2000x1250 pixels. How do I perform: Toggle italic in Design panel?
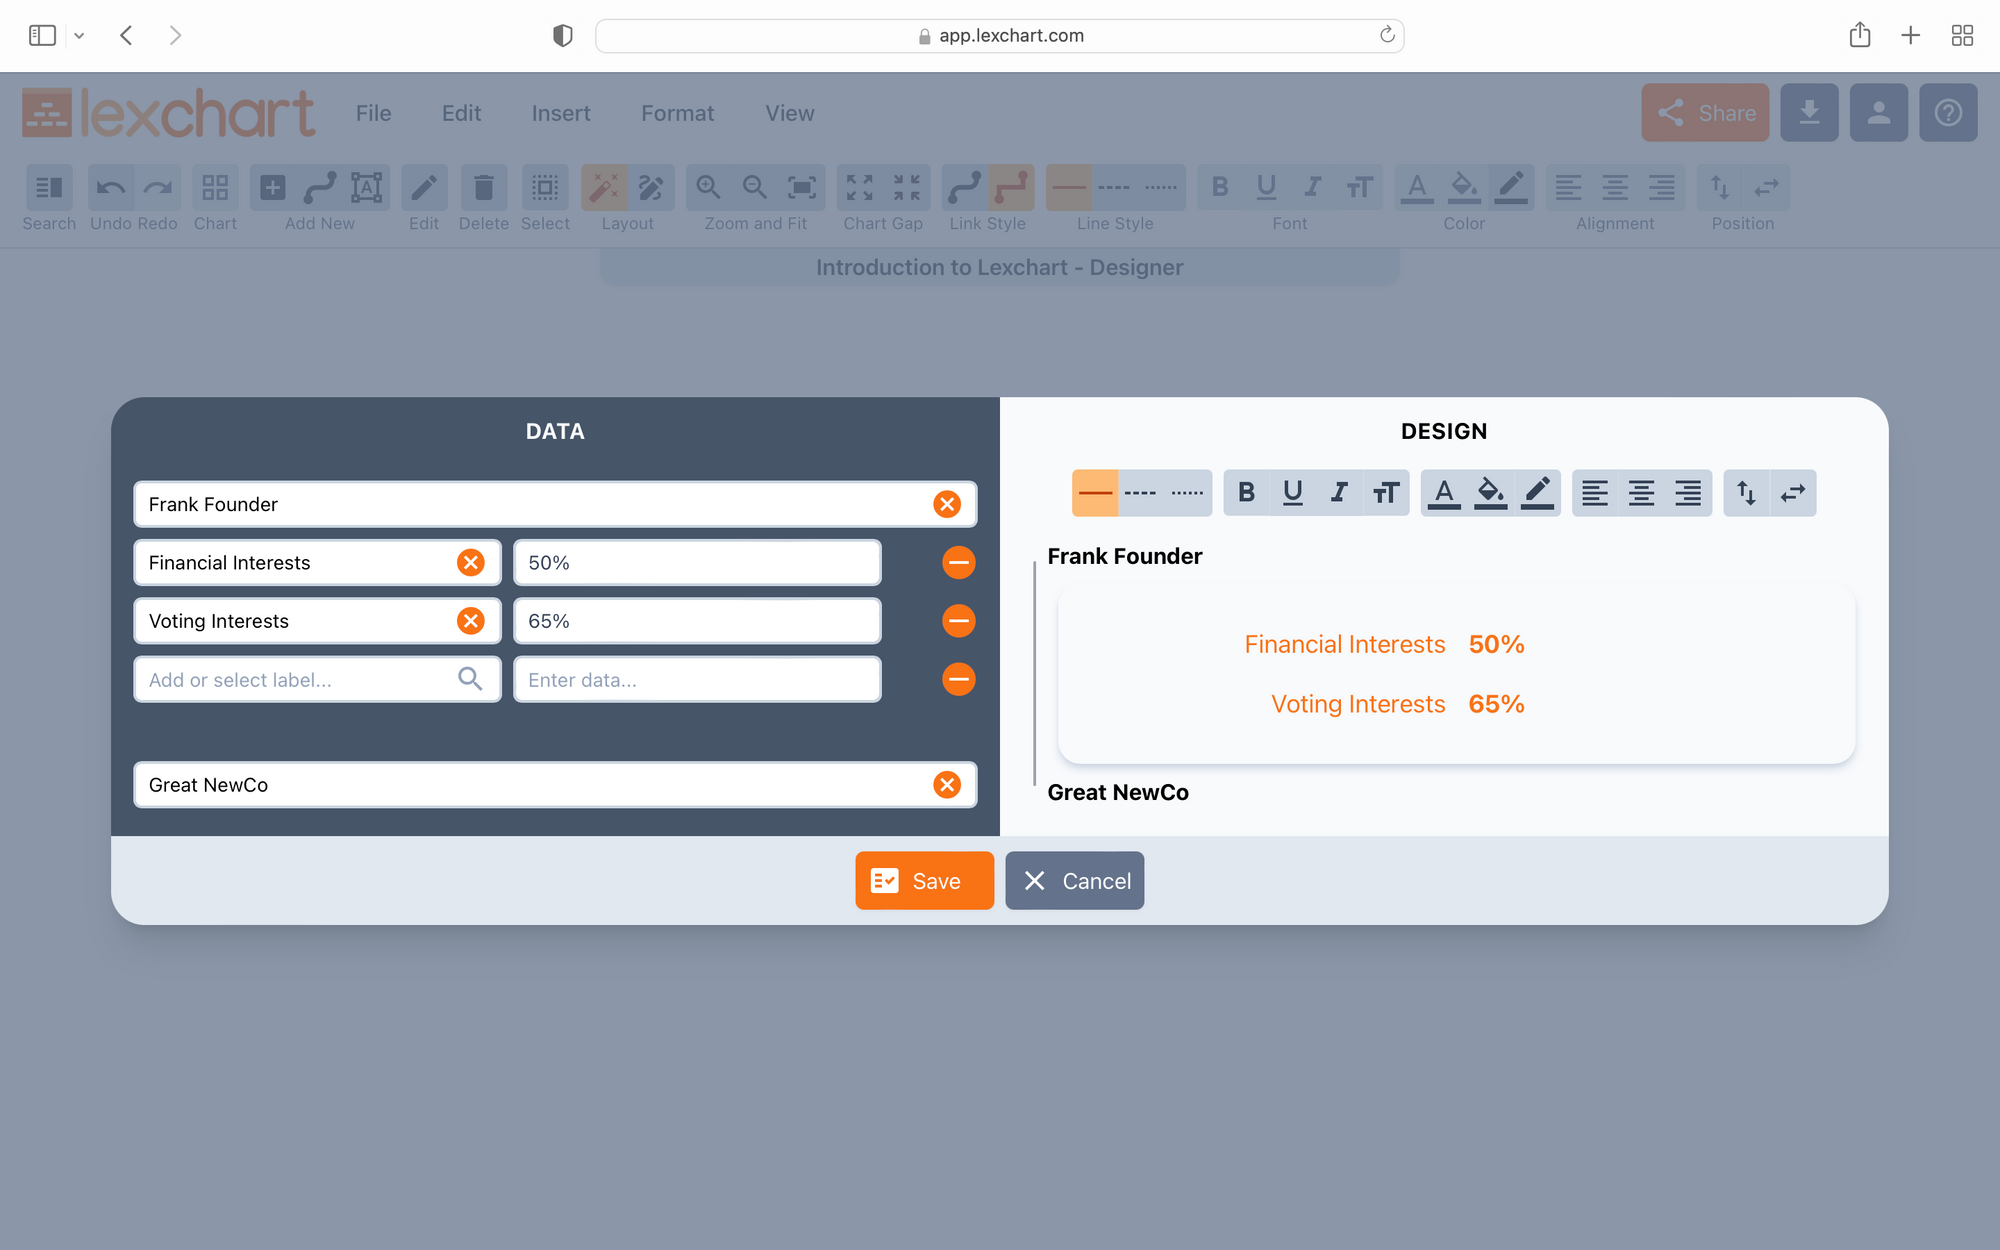(1339, 493)
